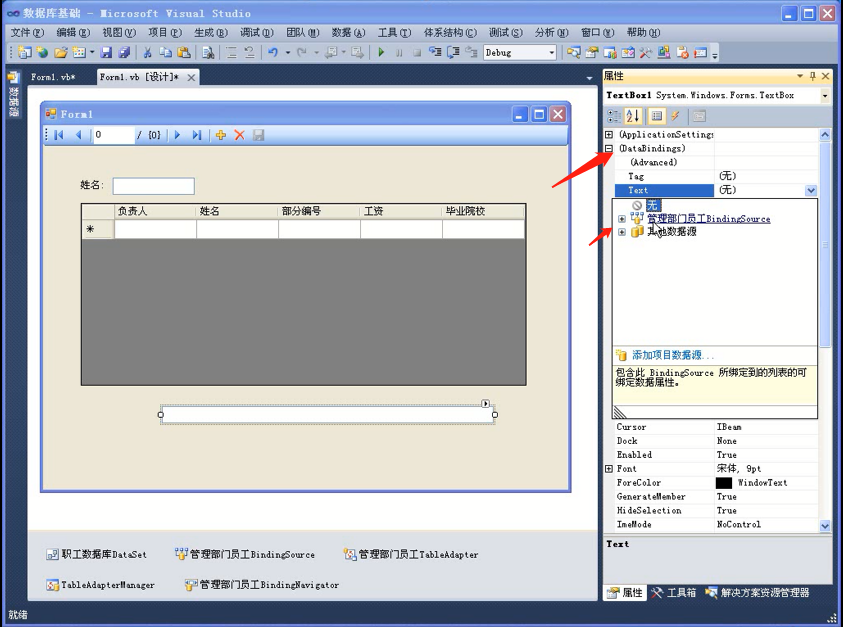843x627 pixels.
Task: Click the 毕业院校 column header in grid
Action: pyautogui.click(x=483, y=211)
